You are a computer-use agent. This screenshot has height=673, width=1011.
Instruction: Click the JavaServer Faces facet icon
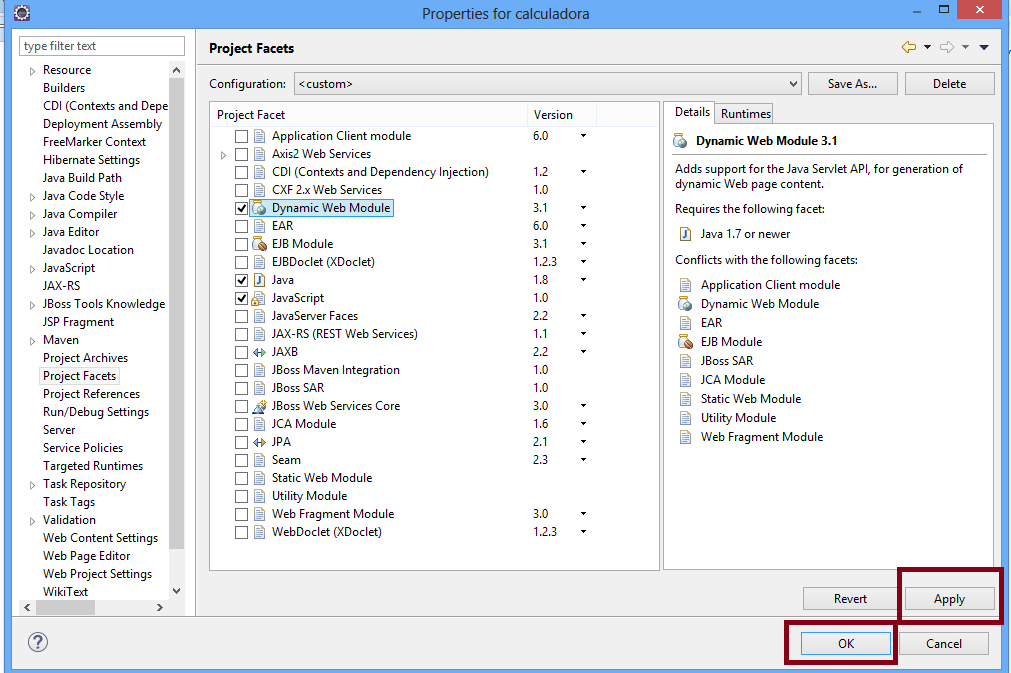(x=259, y=317)
